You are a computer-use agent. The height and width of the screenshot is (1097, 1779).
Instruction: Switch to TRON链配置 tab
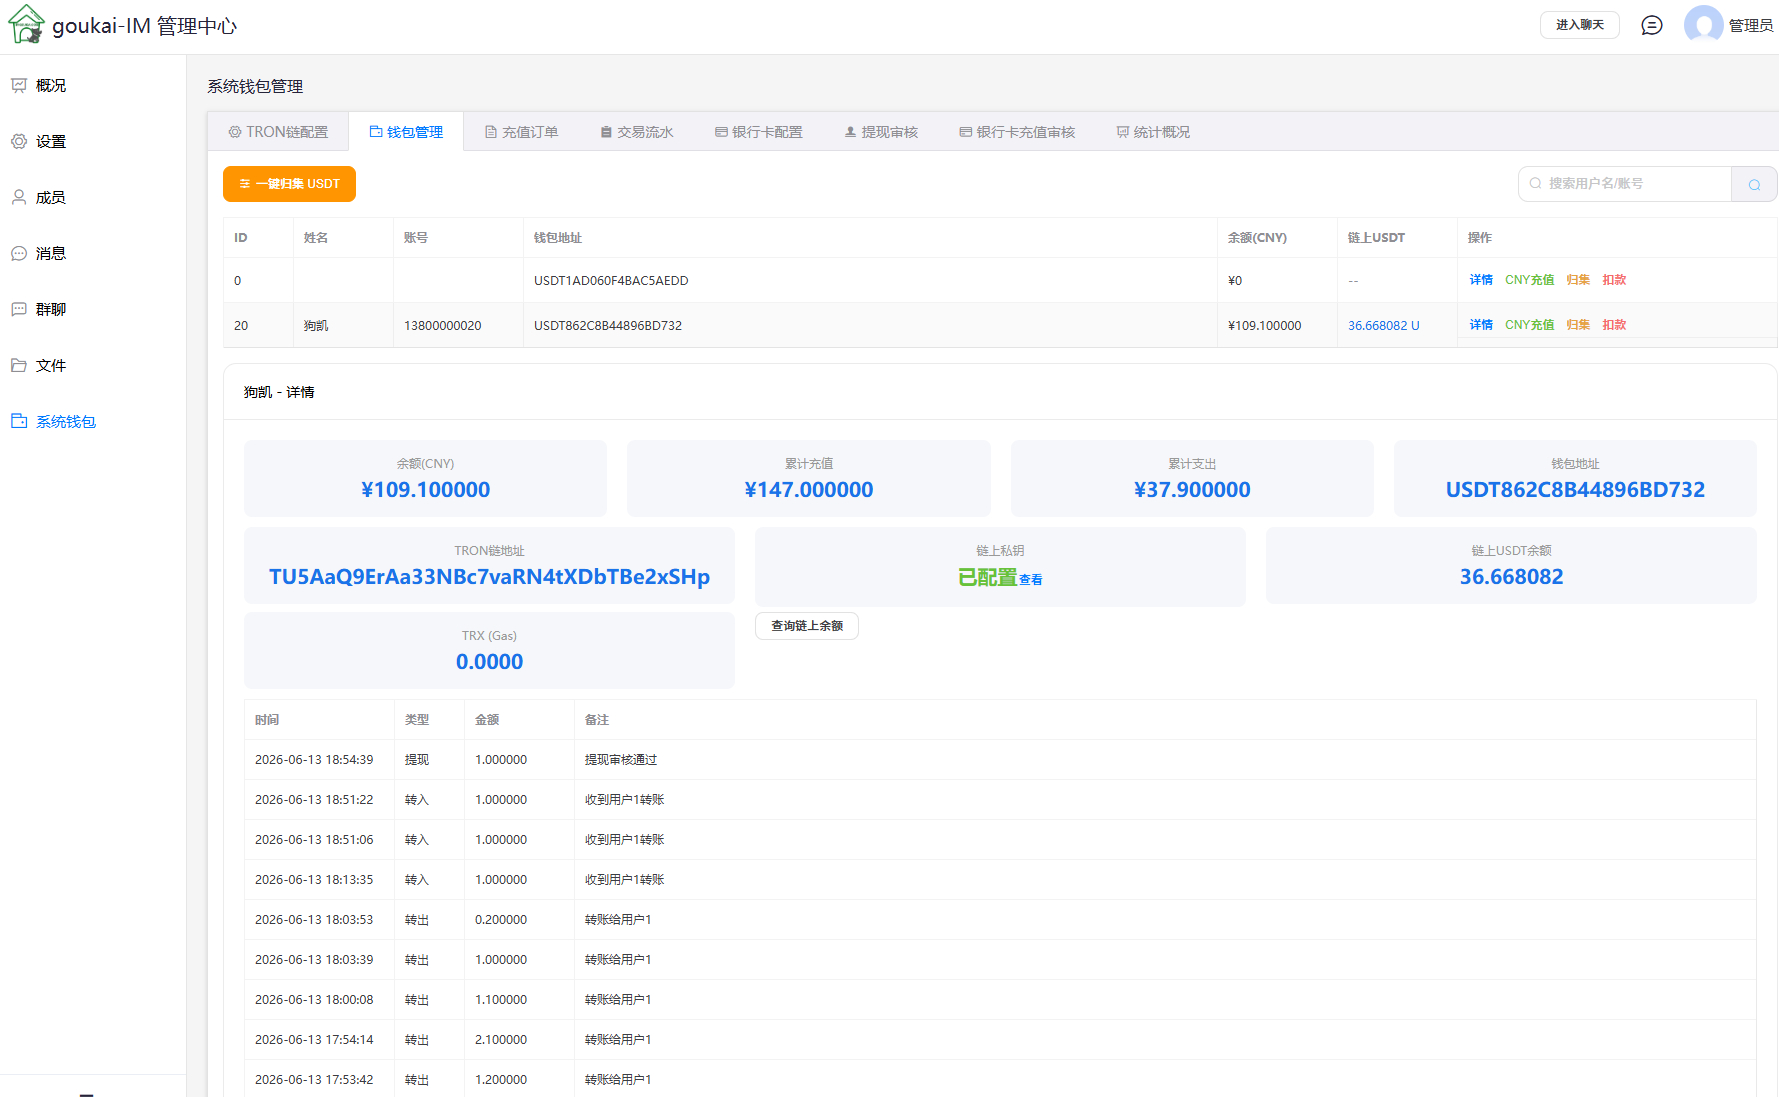click(278, 132)
